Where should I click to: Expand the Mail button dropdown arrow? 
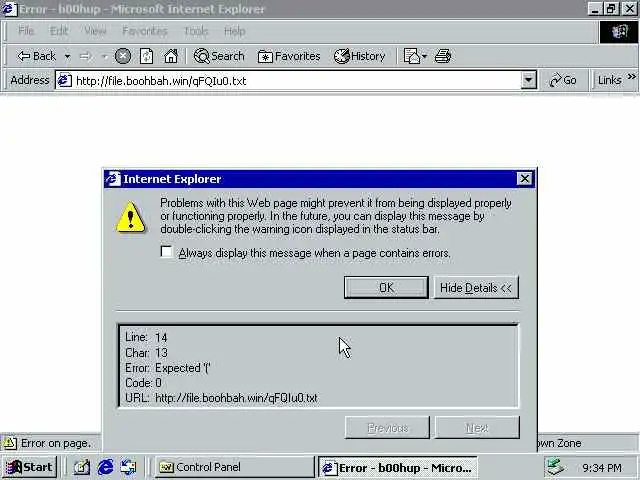(x=424, y=56)
